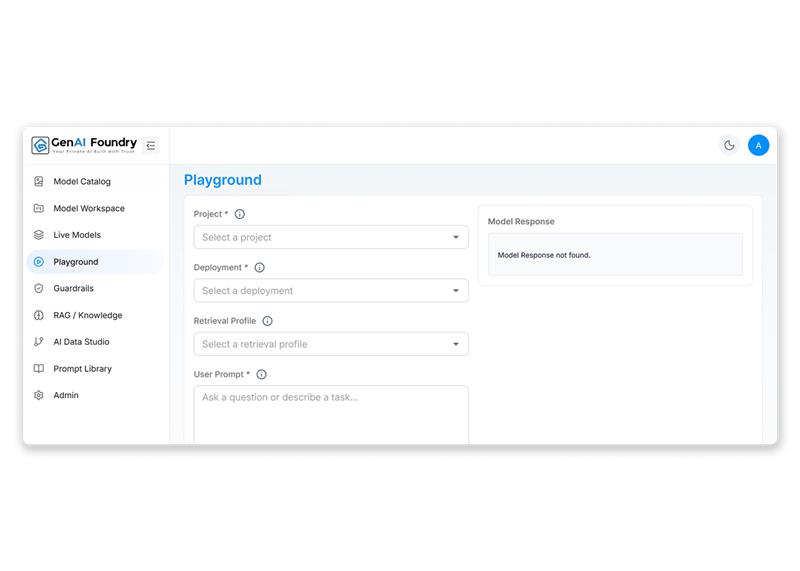Screen dimensions: 800x571
Task: Click the RAG / Knowledge icon
Action: pos(39,315)
